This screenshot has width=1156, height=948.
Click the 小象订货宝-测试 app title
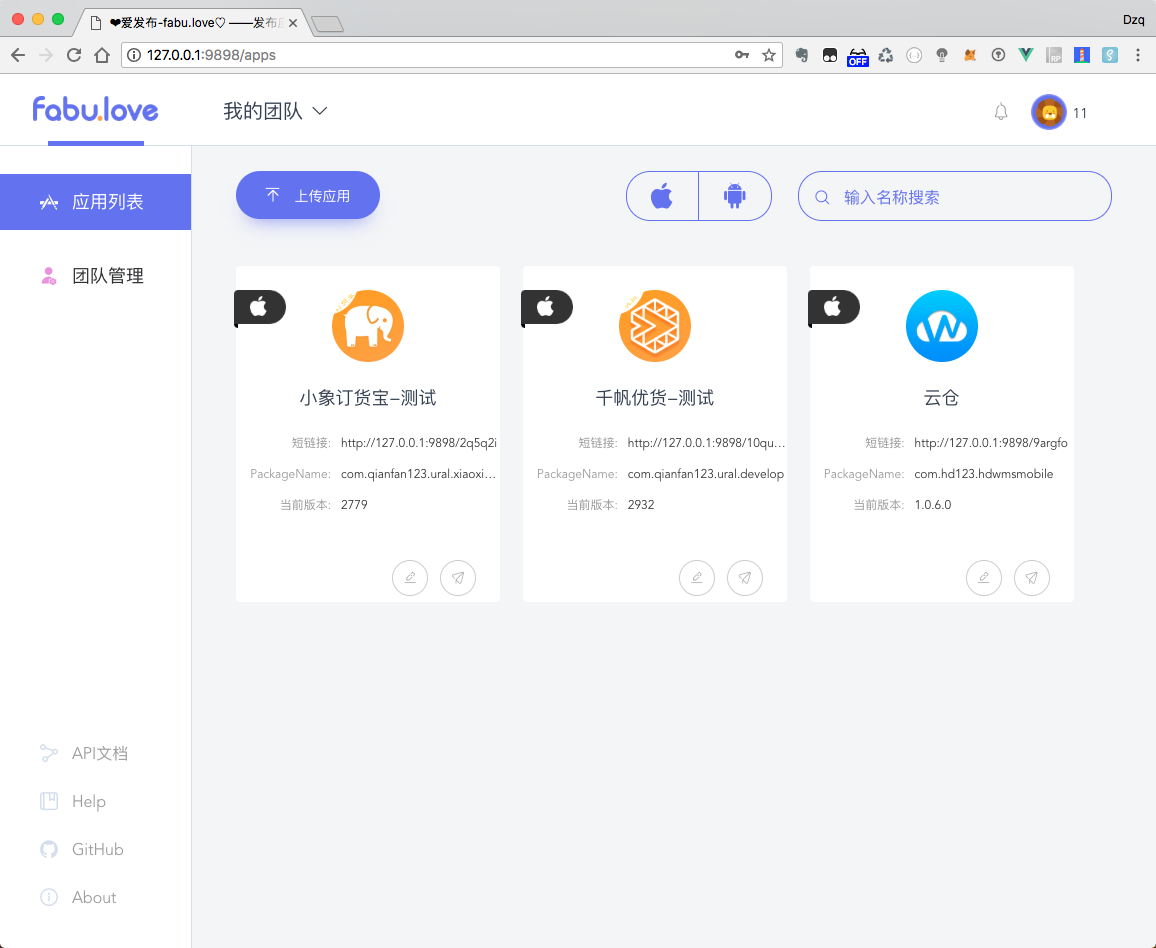click(x=368, y=398)
